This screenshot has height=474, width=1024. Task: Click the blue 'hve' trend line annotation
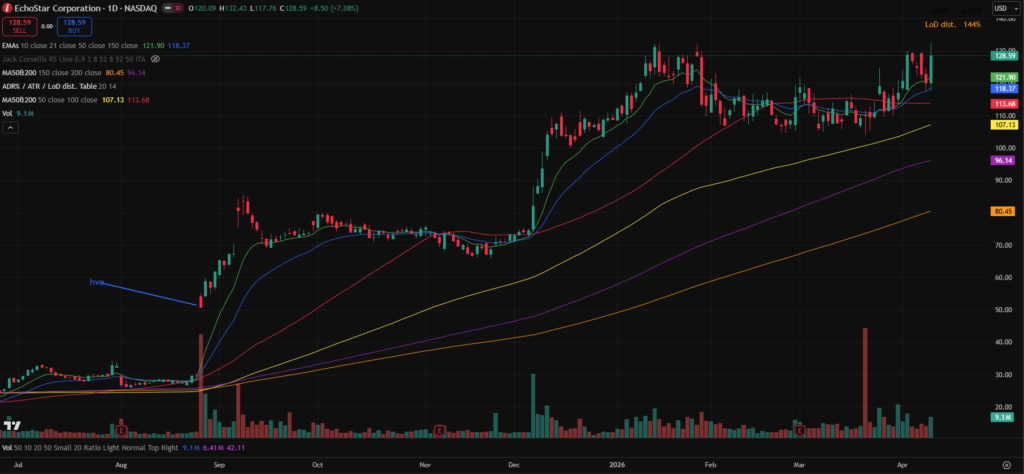[150, 293]
